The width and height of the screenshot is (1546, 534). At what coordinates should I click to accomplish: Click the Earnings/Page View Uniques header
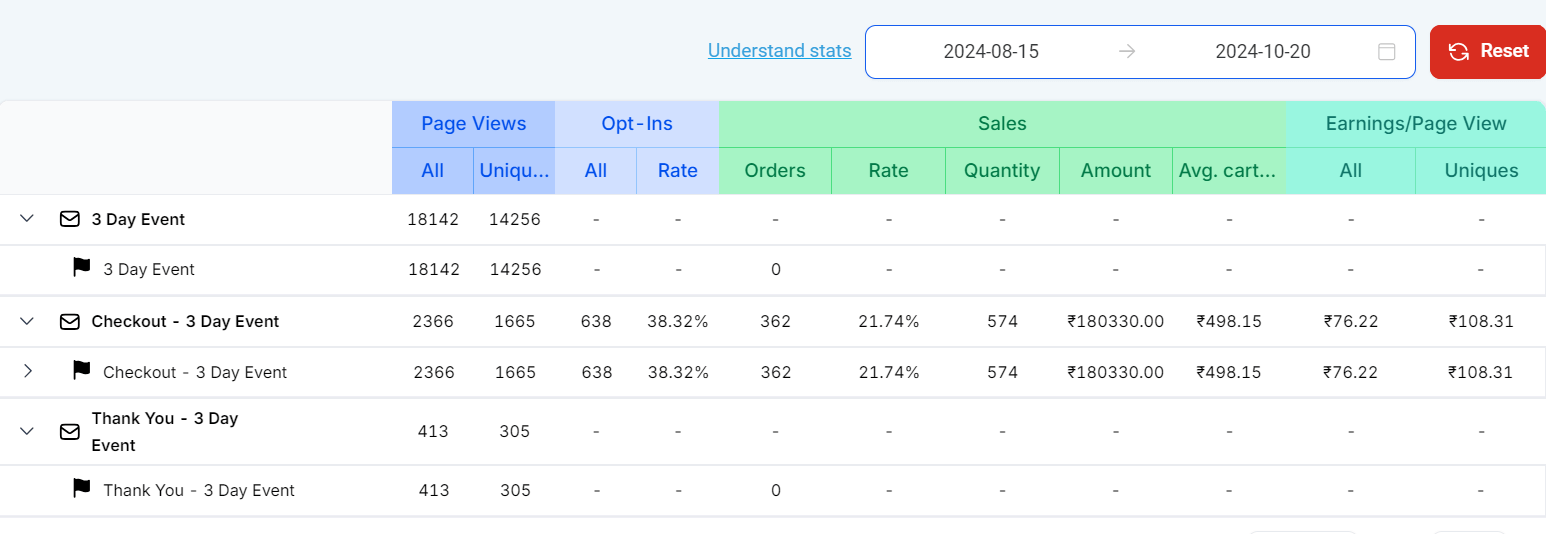pos(1481,171)
